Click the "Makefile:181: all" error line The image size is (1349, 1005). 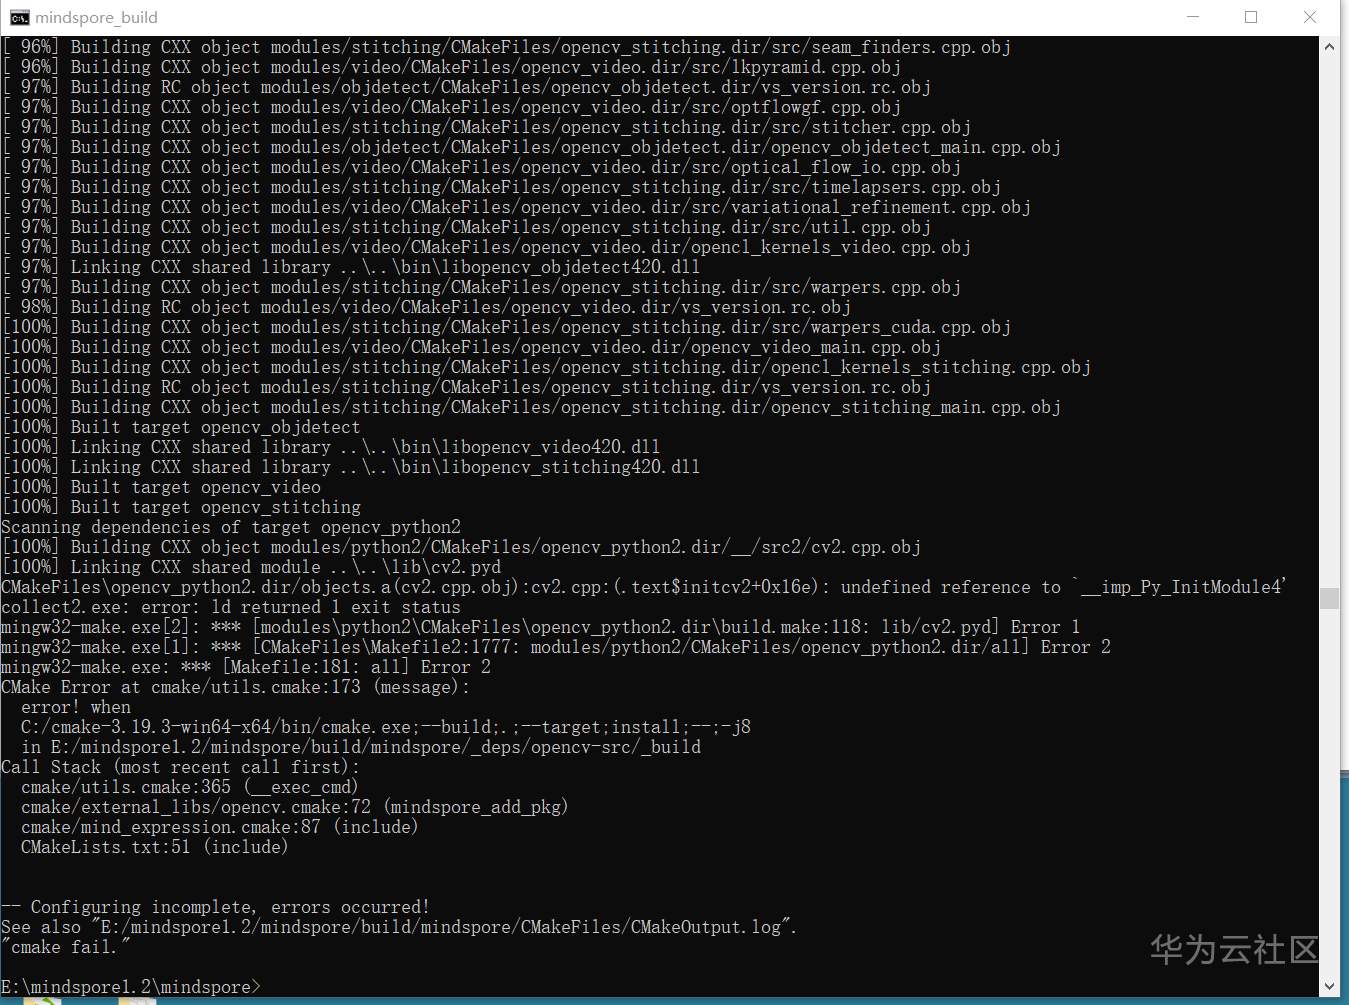click(246, 667)
